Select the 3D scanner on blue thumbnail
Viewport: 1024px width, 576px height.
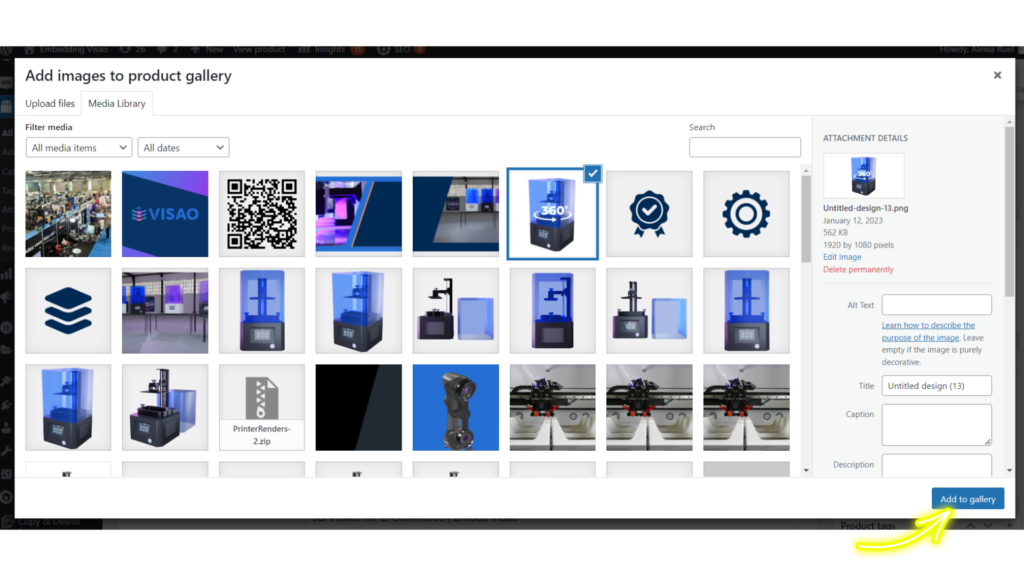(456, 407)
